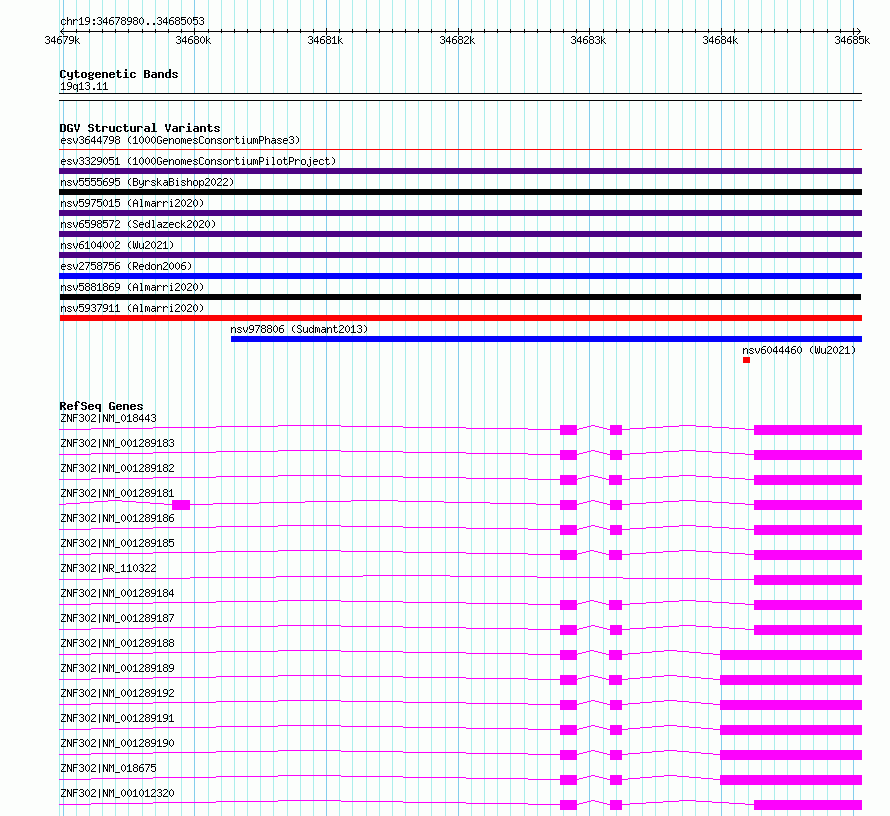This screenshot has height=816, width=890.
Task: Select the extended last exon of NM_001289188
Action: pyautogui.click(x=791, y=655)
